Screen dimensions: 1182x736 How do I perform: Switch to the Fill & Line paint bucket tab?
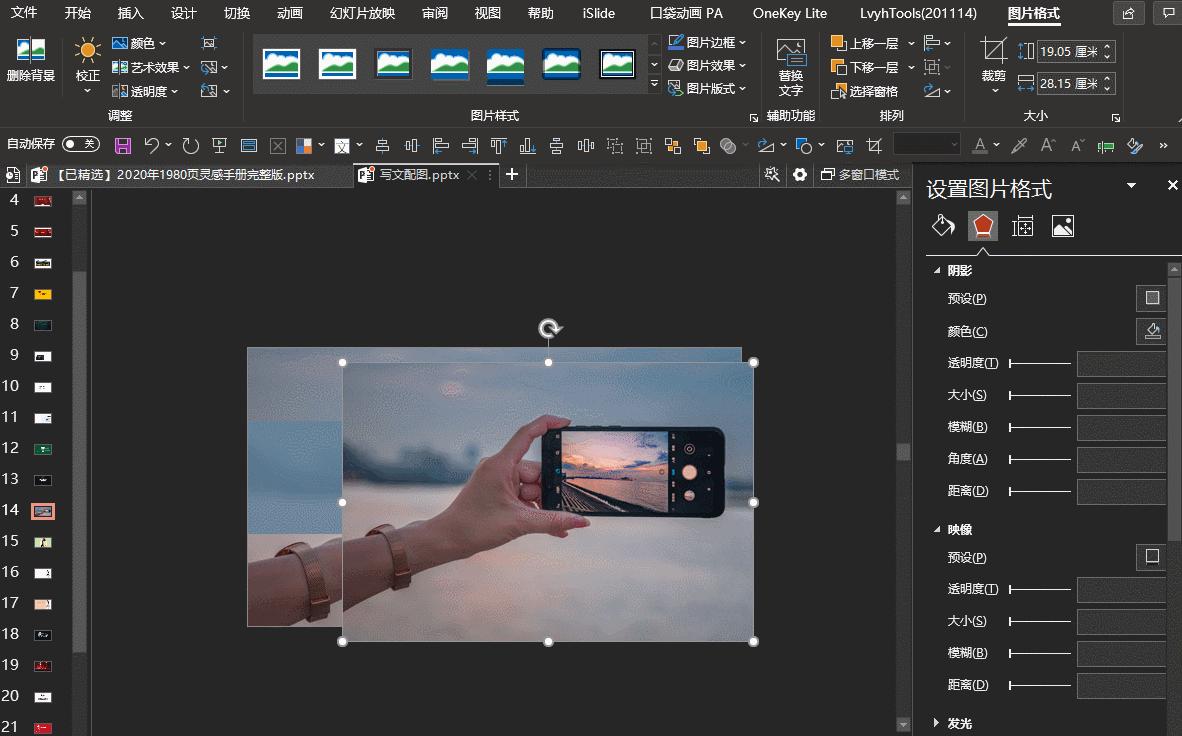(943, 226)
